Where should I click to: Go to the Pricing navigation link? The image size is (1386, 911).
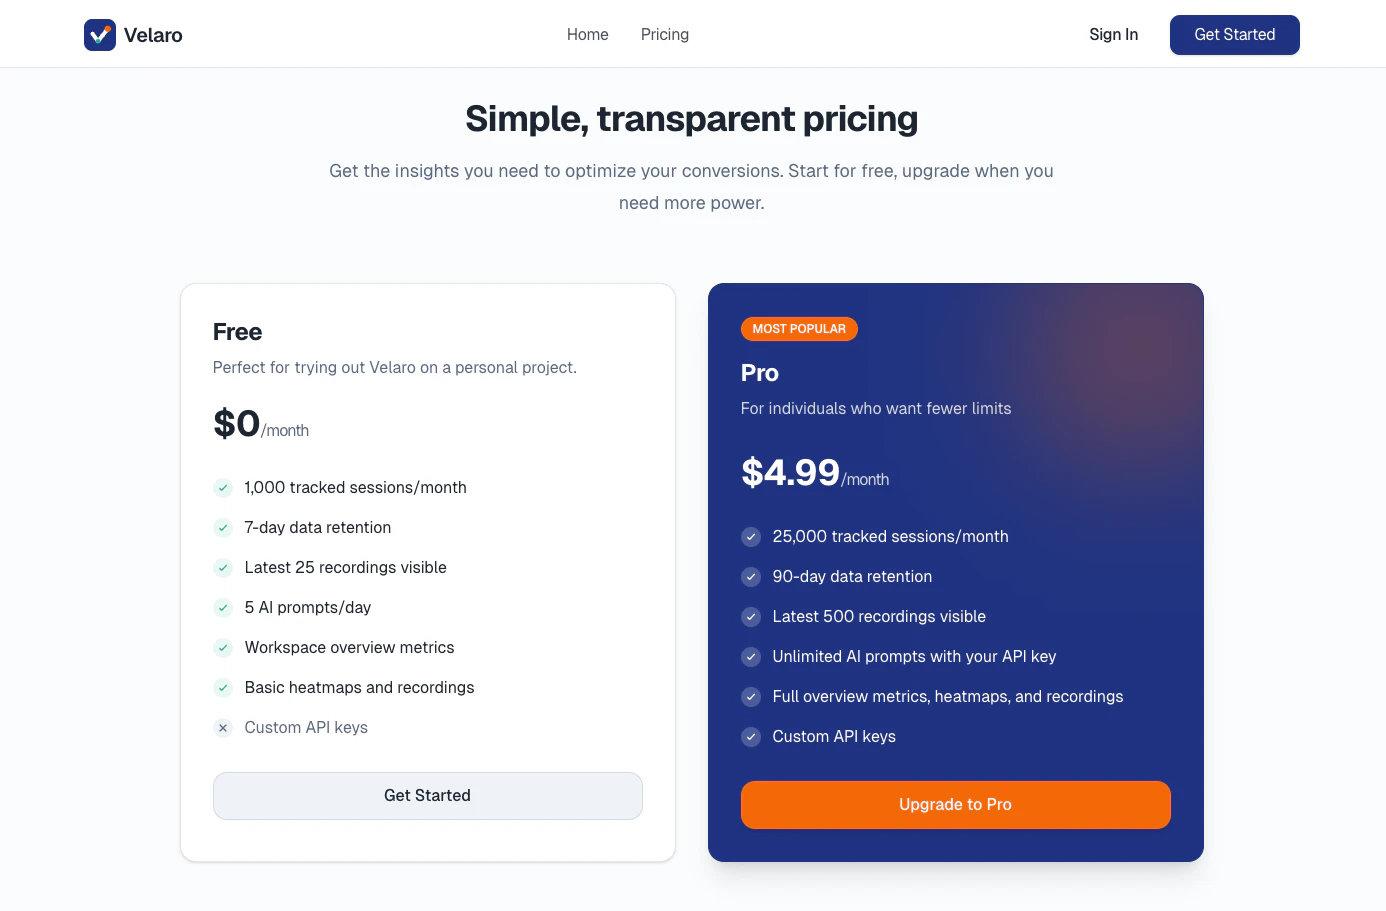tap(665, 35)
